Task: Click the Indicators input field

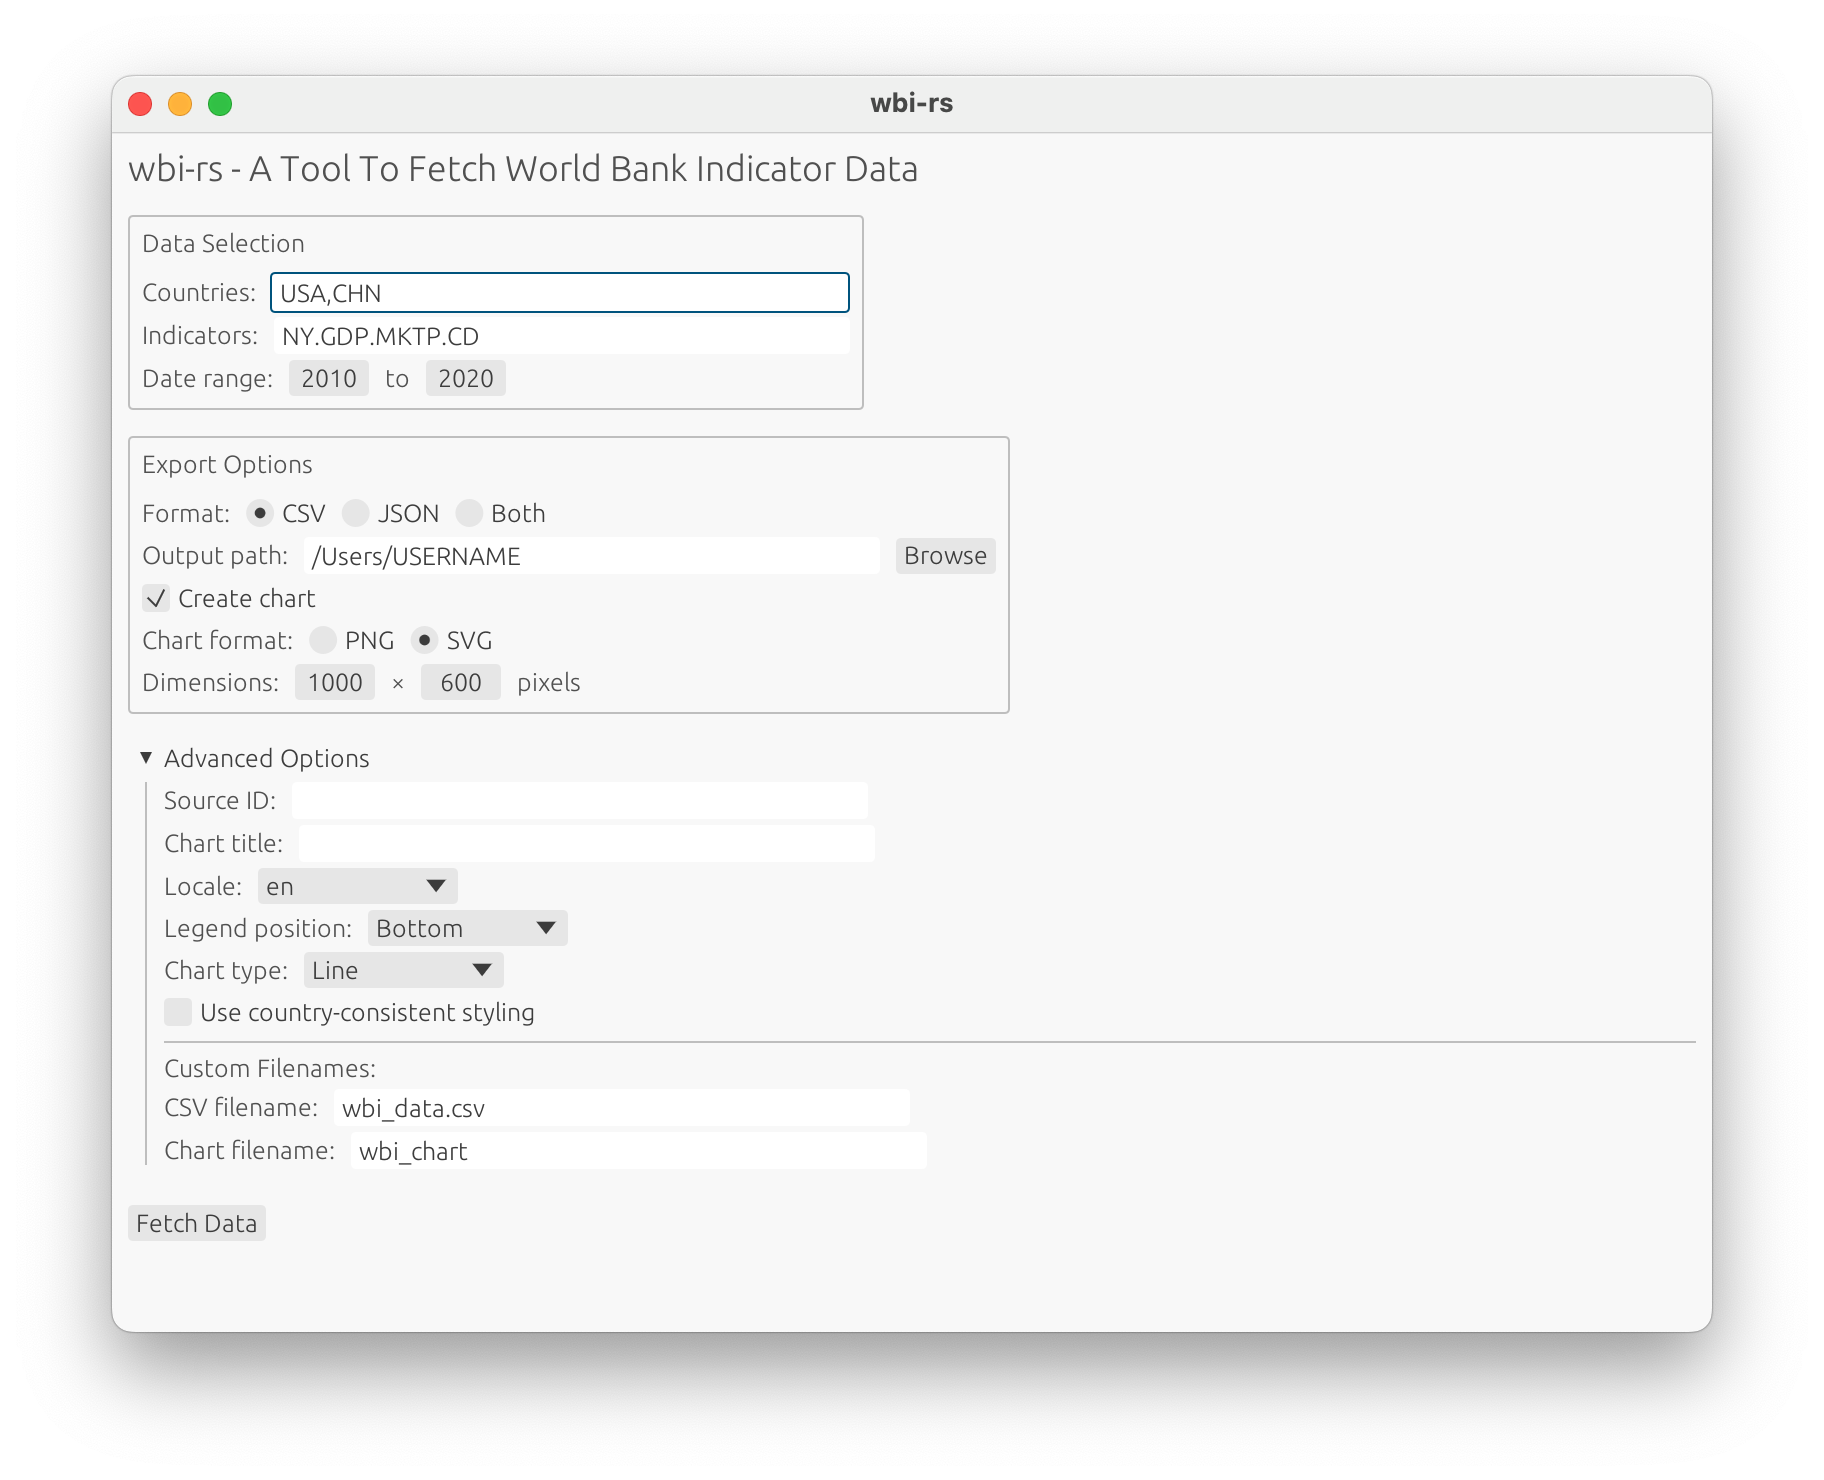Action: 562,336
